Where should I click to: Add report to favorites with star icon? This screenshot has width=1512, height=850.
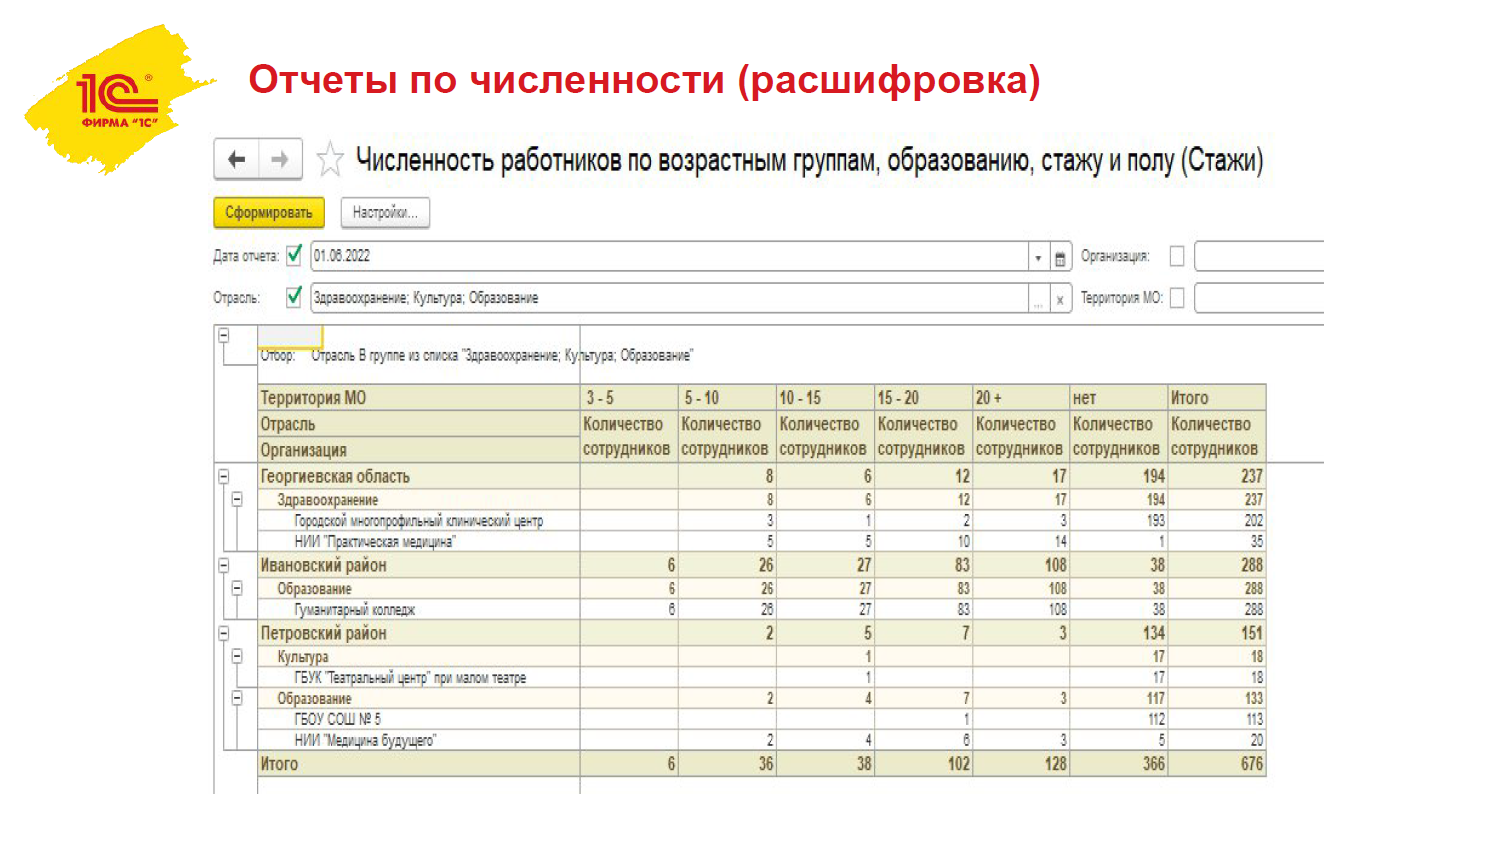330,159
